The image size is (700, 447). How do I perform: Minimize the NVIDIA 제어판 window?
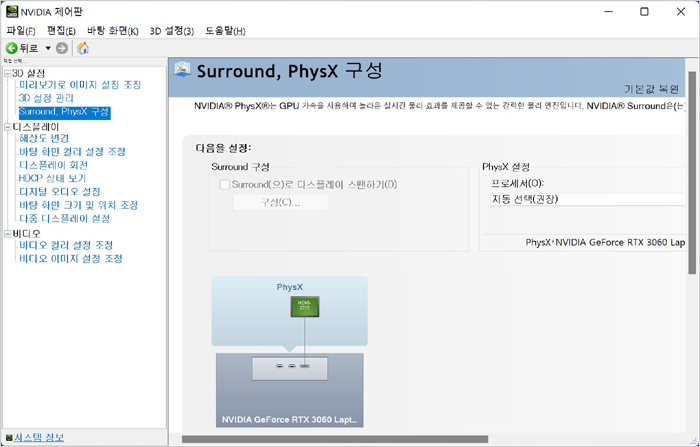(609, 12)
